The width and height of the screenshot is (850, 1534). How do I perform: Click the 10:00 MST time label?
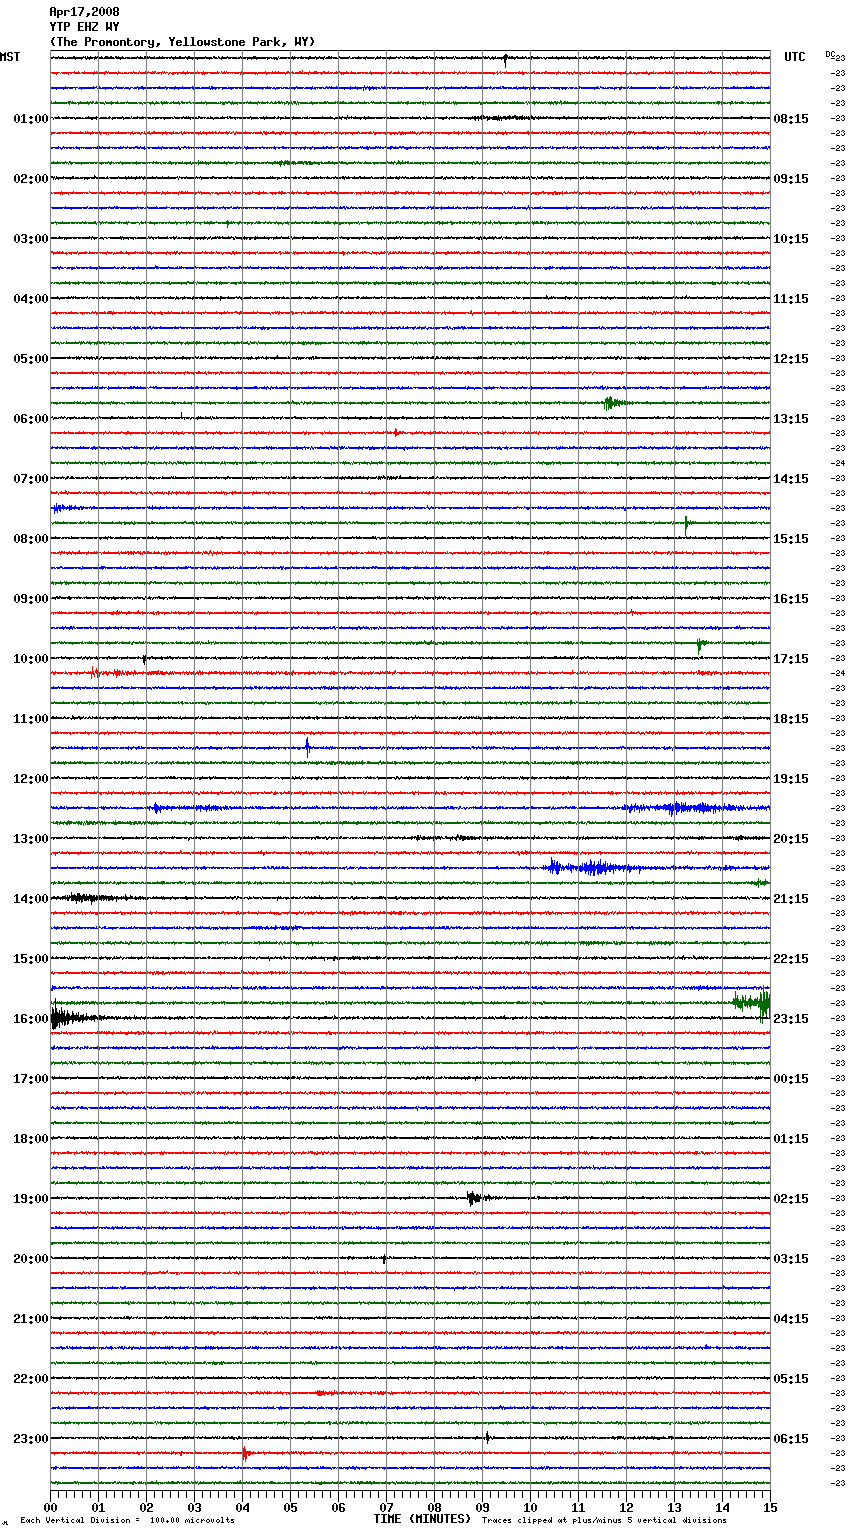pyautogui.click(x=31, y=659)
